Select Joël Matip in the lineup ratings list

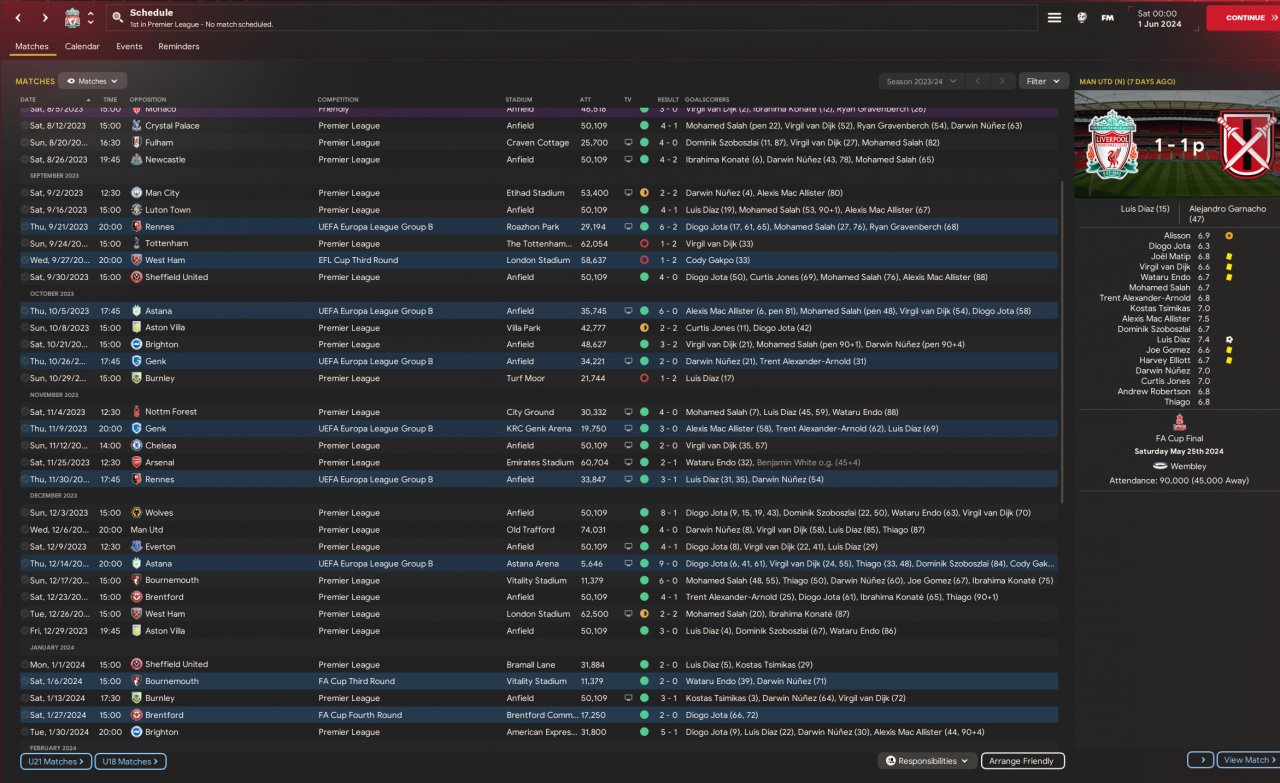click(1169, 257)
